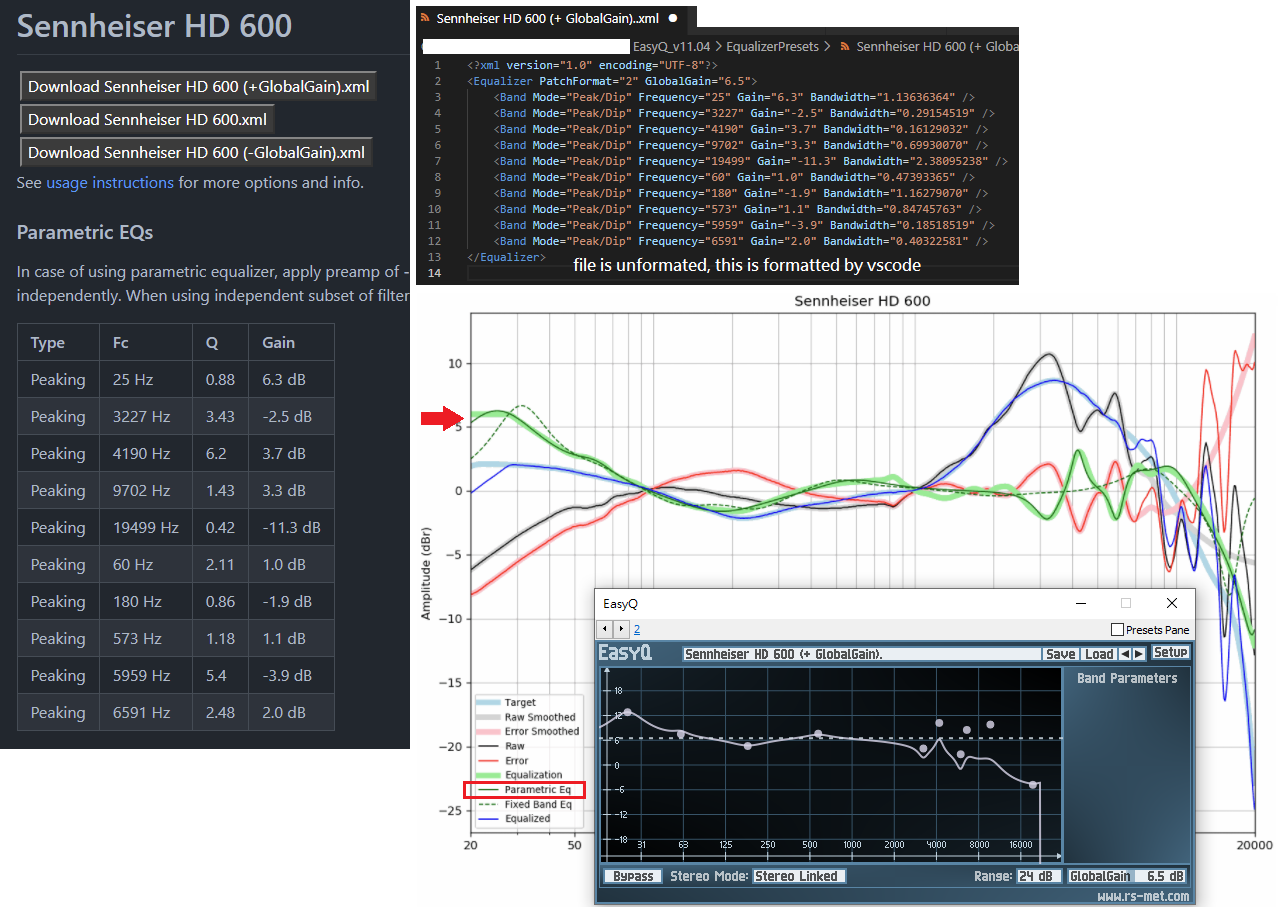Image resolution: width=1278 pixels, height=913 pixels.
Task: Select the 19499 Hz EQ band handle
Action: coord(1033,784)
